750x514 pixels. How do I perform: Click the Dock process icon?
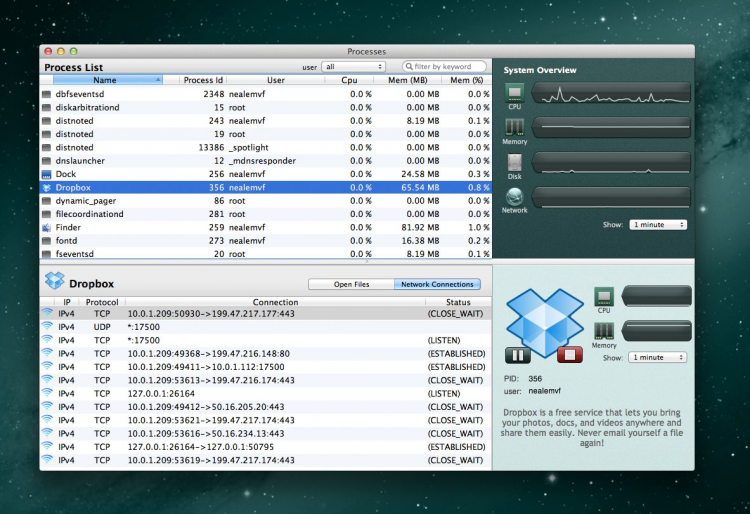pos(46,174)
